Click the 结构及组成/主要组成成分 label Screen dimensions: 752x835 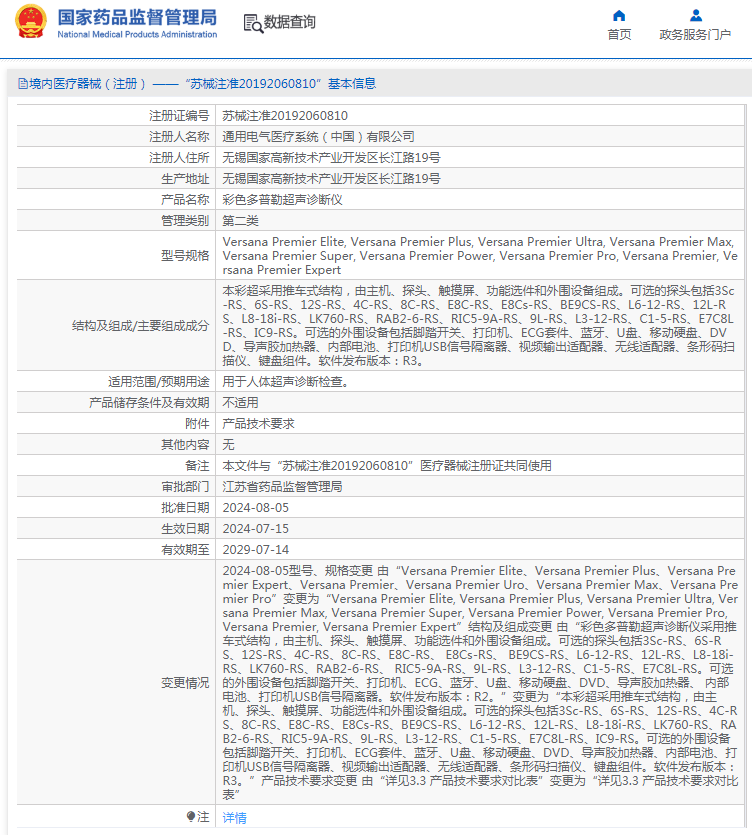141,325
